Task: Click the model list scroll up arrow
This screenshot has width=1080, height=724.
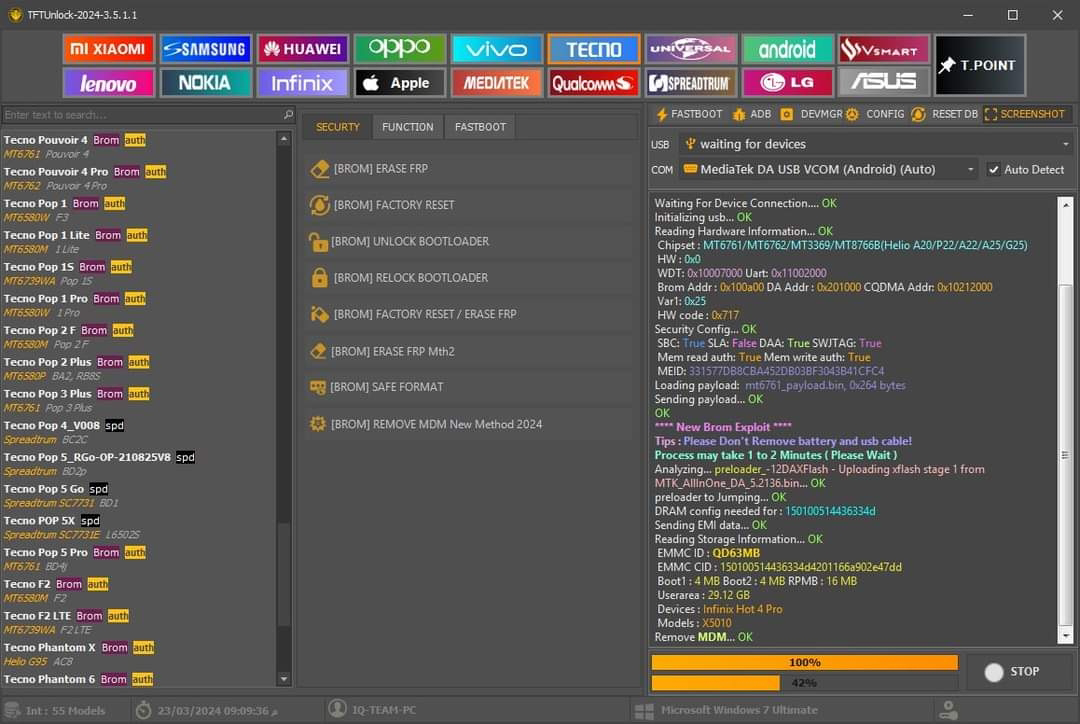Action: click(284, 138)
